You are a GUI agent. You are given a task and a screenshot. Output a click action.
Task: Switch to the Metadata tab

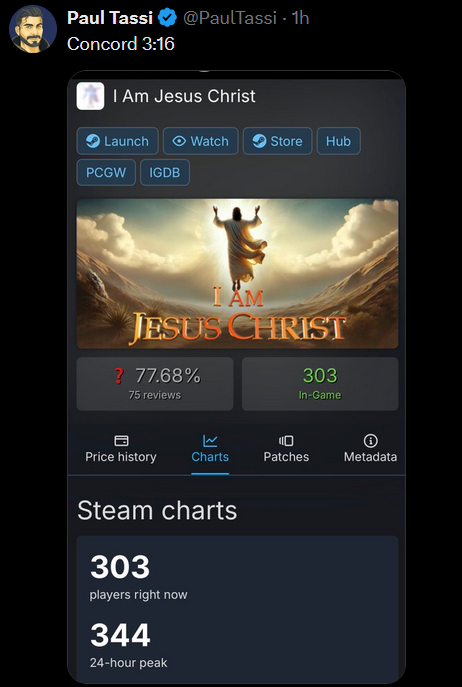pos(370,449)
